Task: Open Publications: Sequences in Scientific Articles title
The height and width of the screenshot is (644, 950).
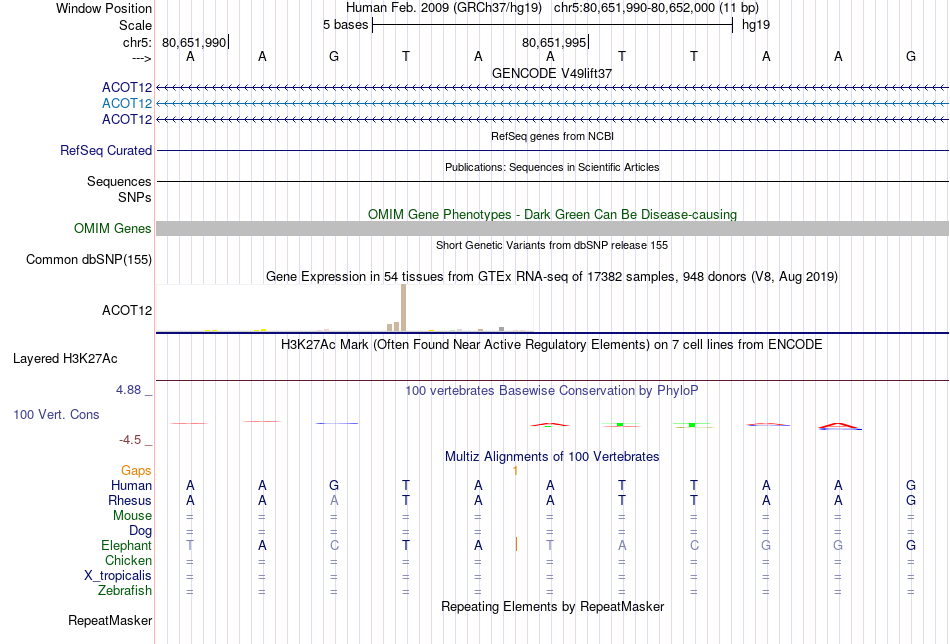Action: (552, 167)
